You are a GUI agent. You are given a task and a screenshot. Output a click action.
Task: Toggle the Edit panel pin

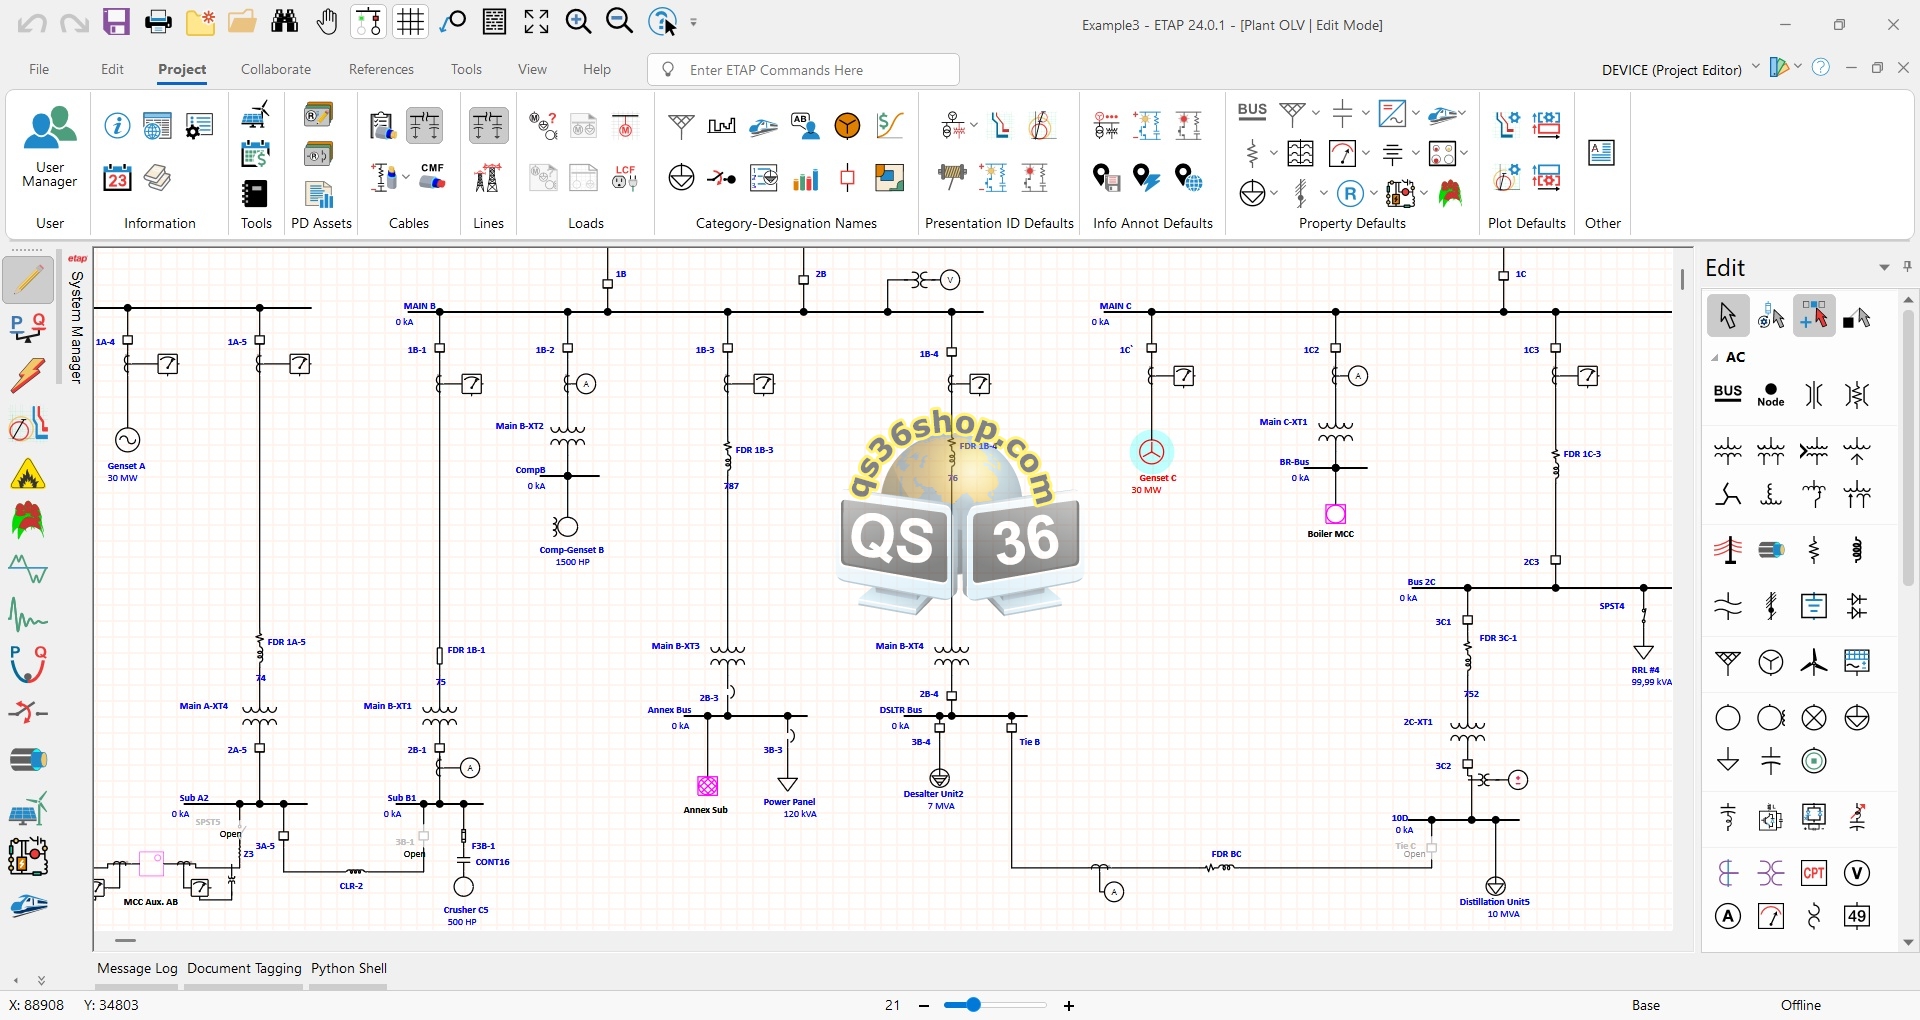(x=1907, y=267)
